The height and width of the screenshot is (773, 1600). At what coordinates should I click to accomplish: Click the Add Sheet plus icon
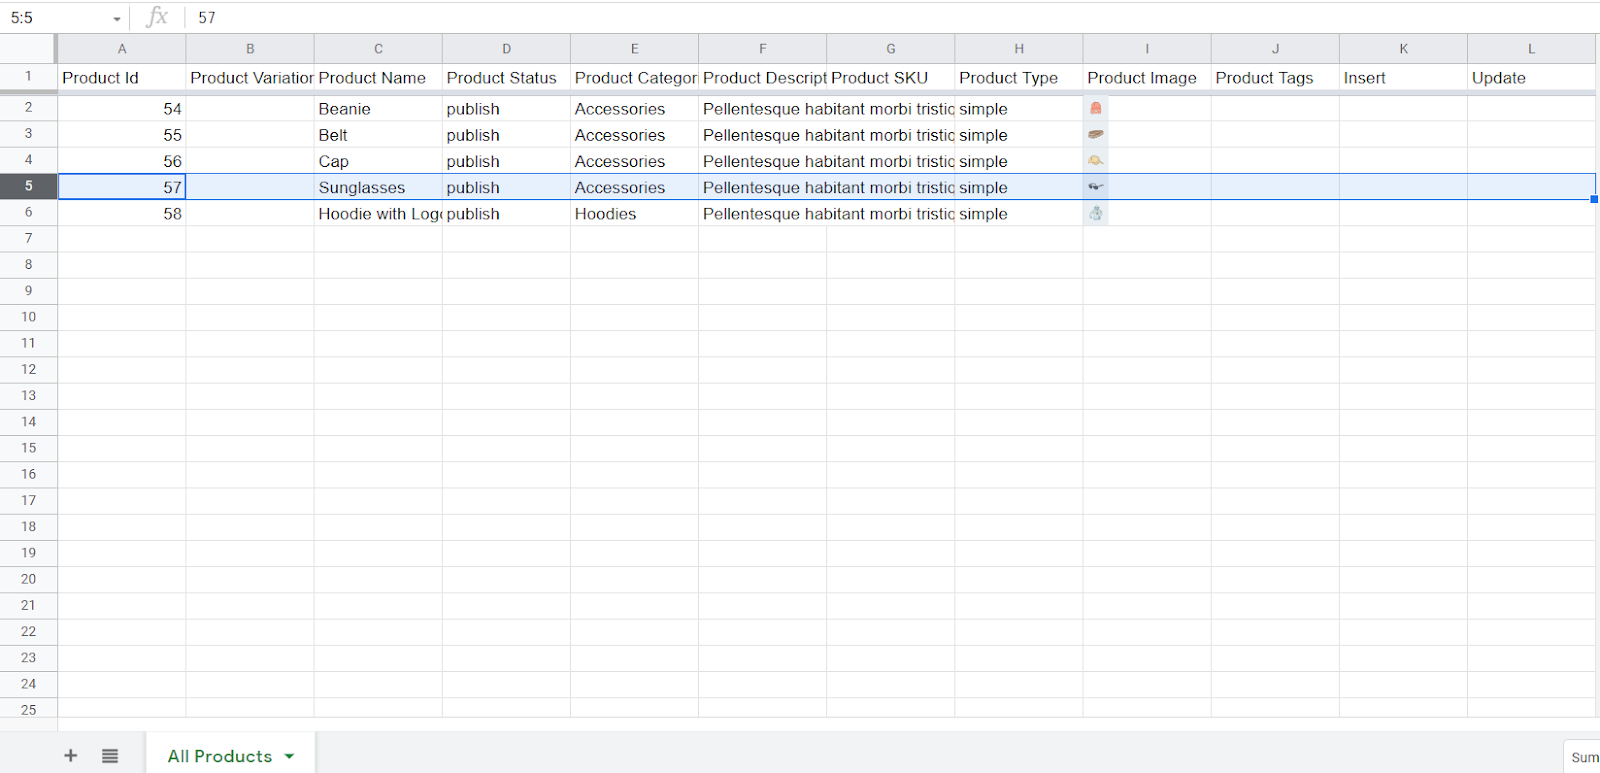point(70,756)
